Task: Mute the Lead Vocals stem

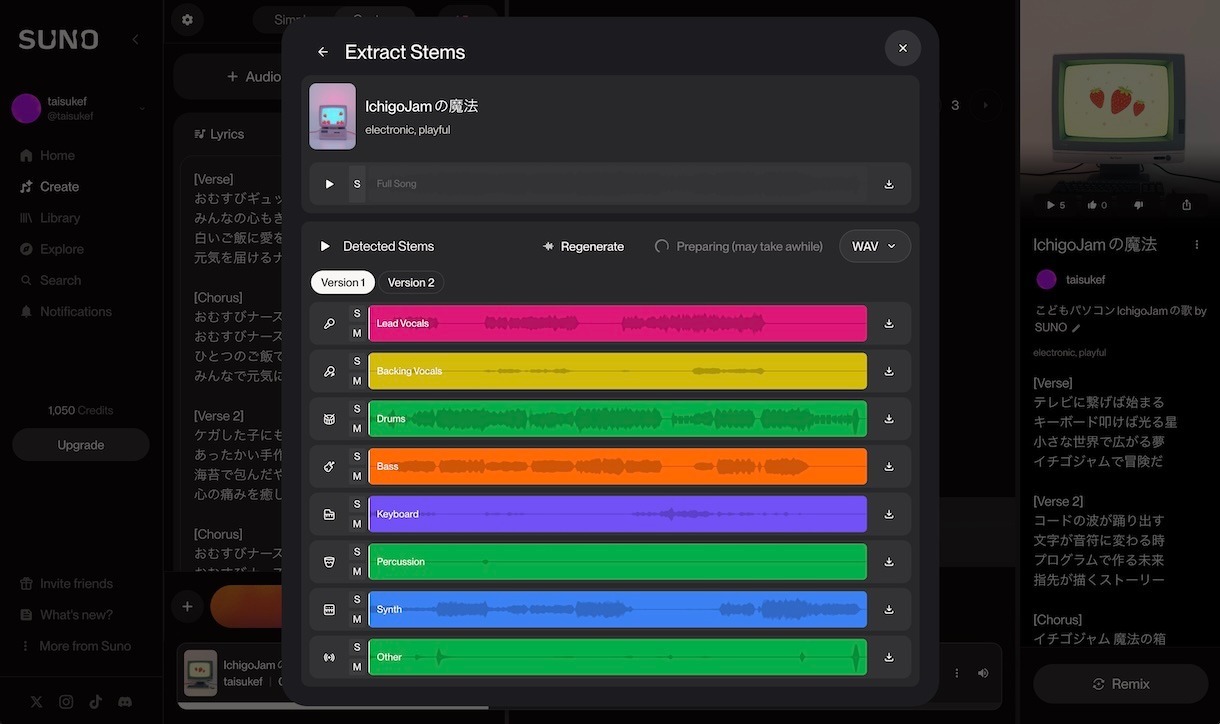Action: [357, 333]
